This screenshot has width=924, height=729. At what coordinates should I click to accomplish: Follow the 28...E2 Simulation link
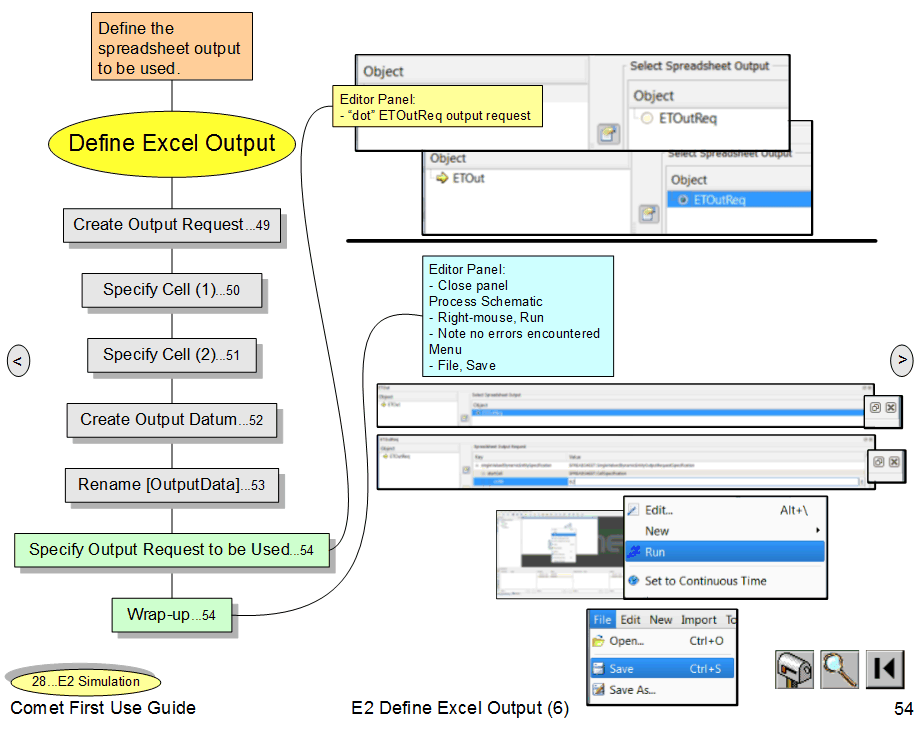(x=85, y=682)
